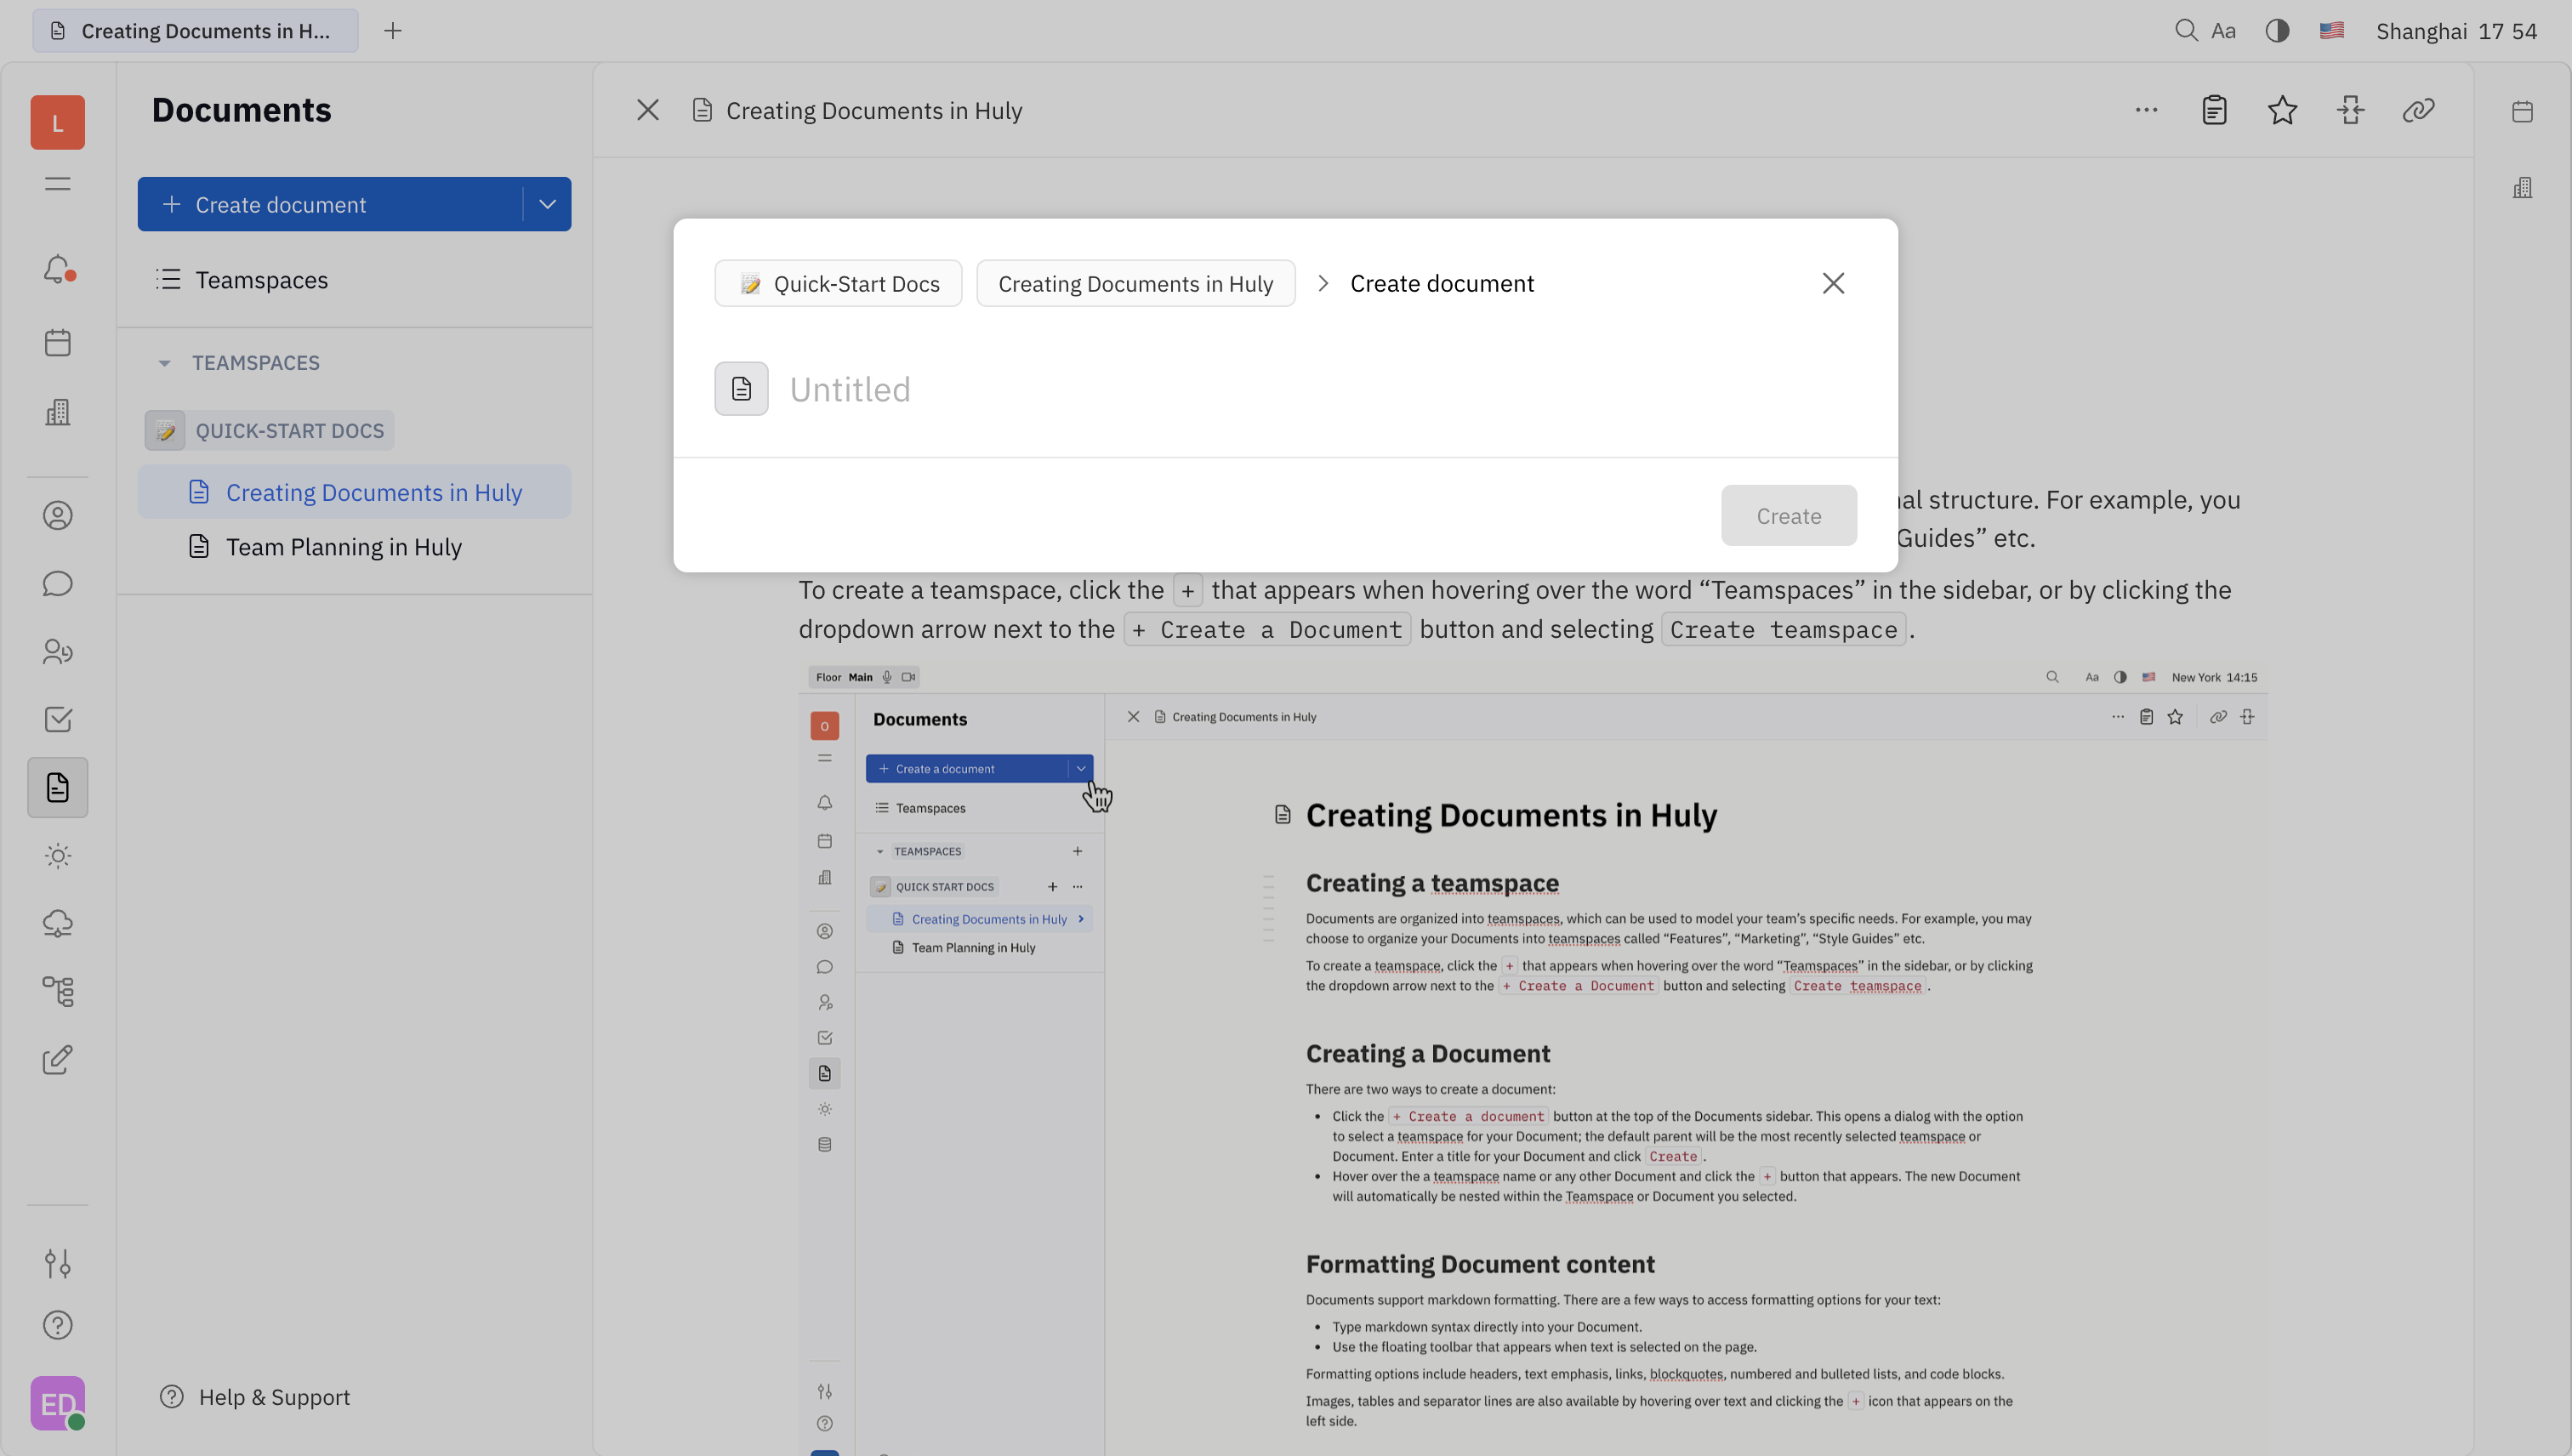Open the Notifications bell icon
This screenshot has height=1456, width=2572.
click(x=57, y=269)
